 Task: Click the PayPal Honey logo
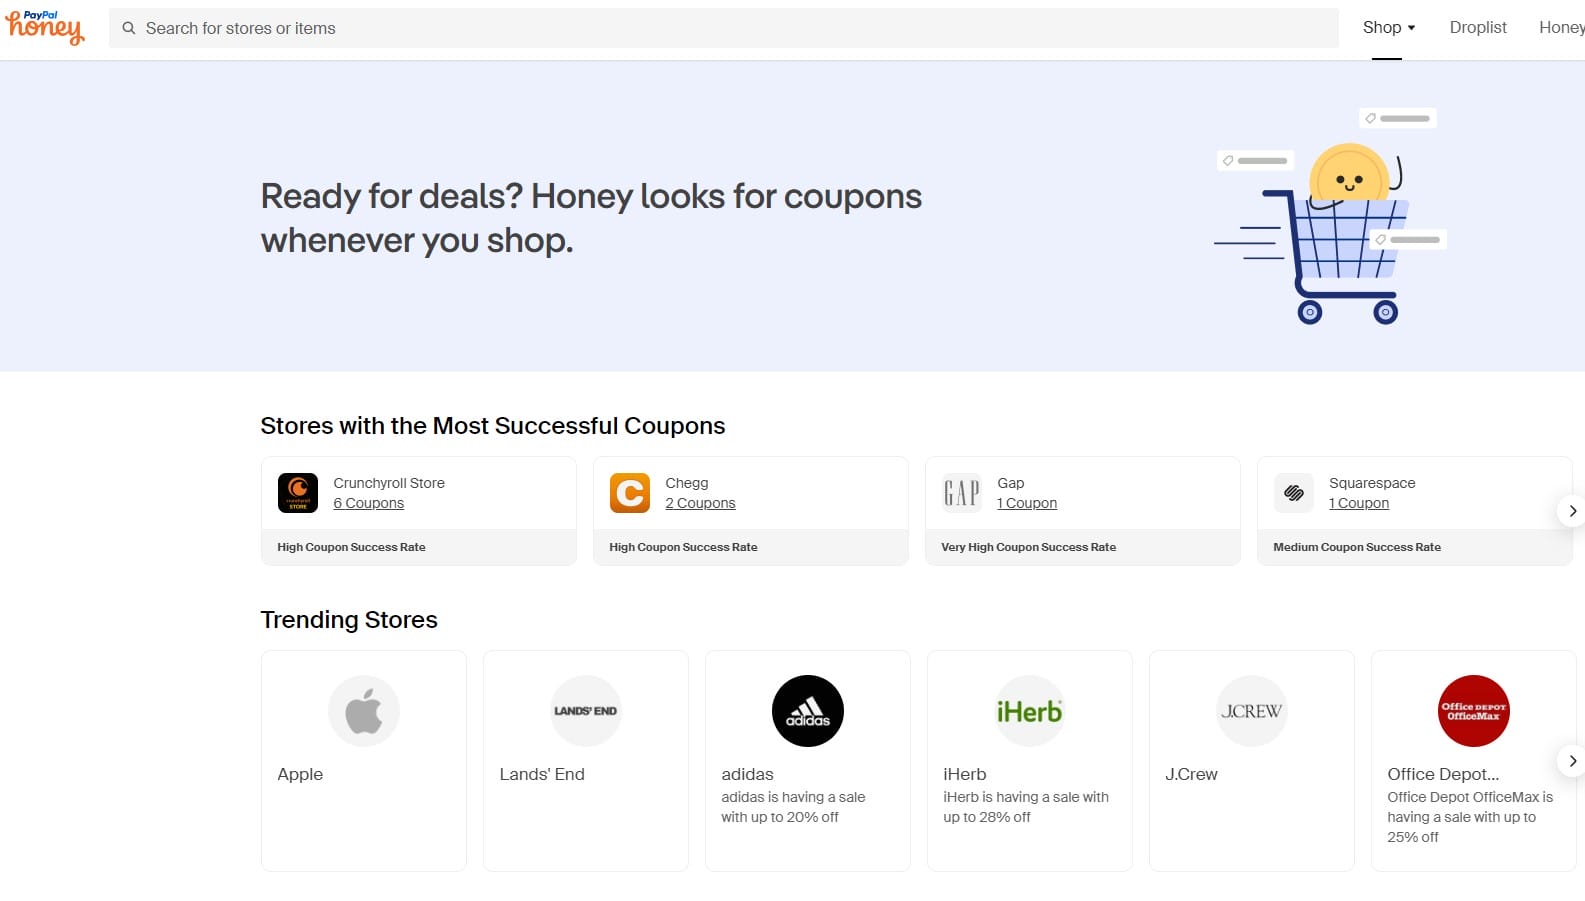pos(45,28)
